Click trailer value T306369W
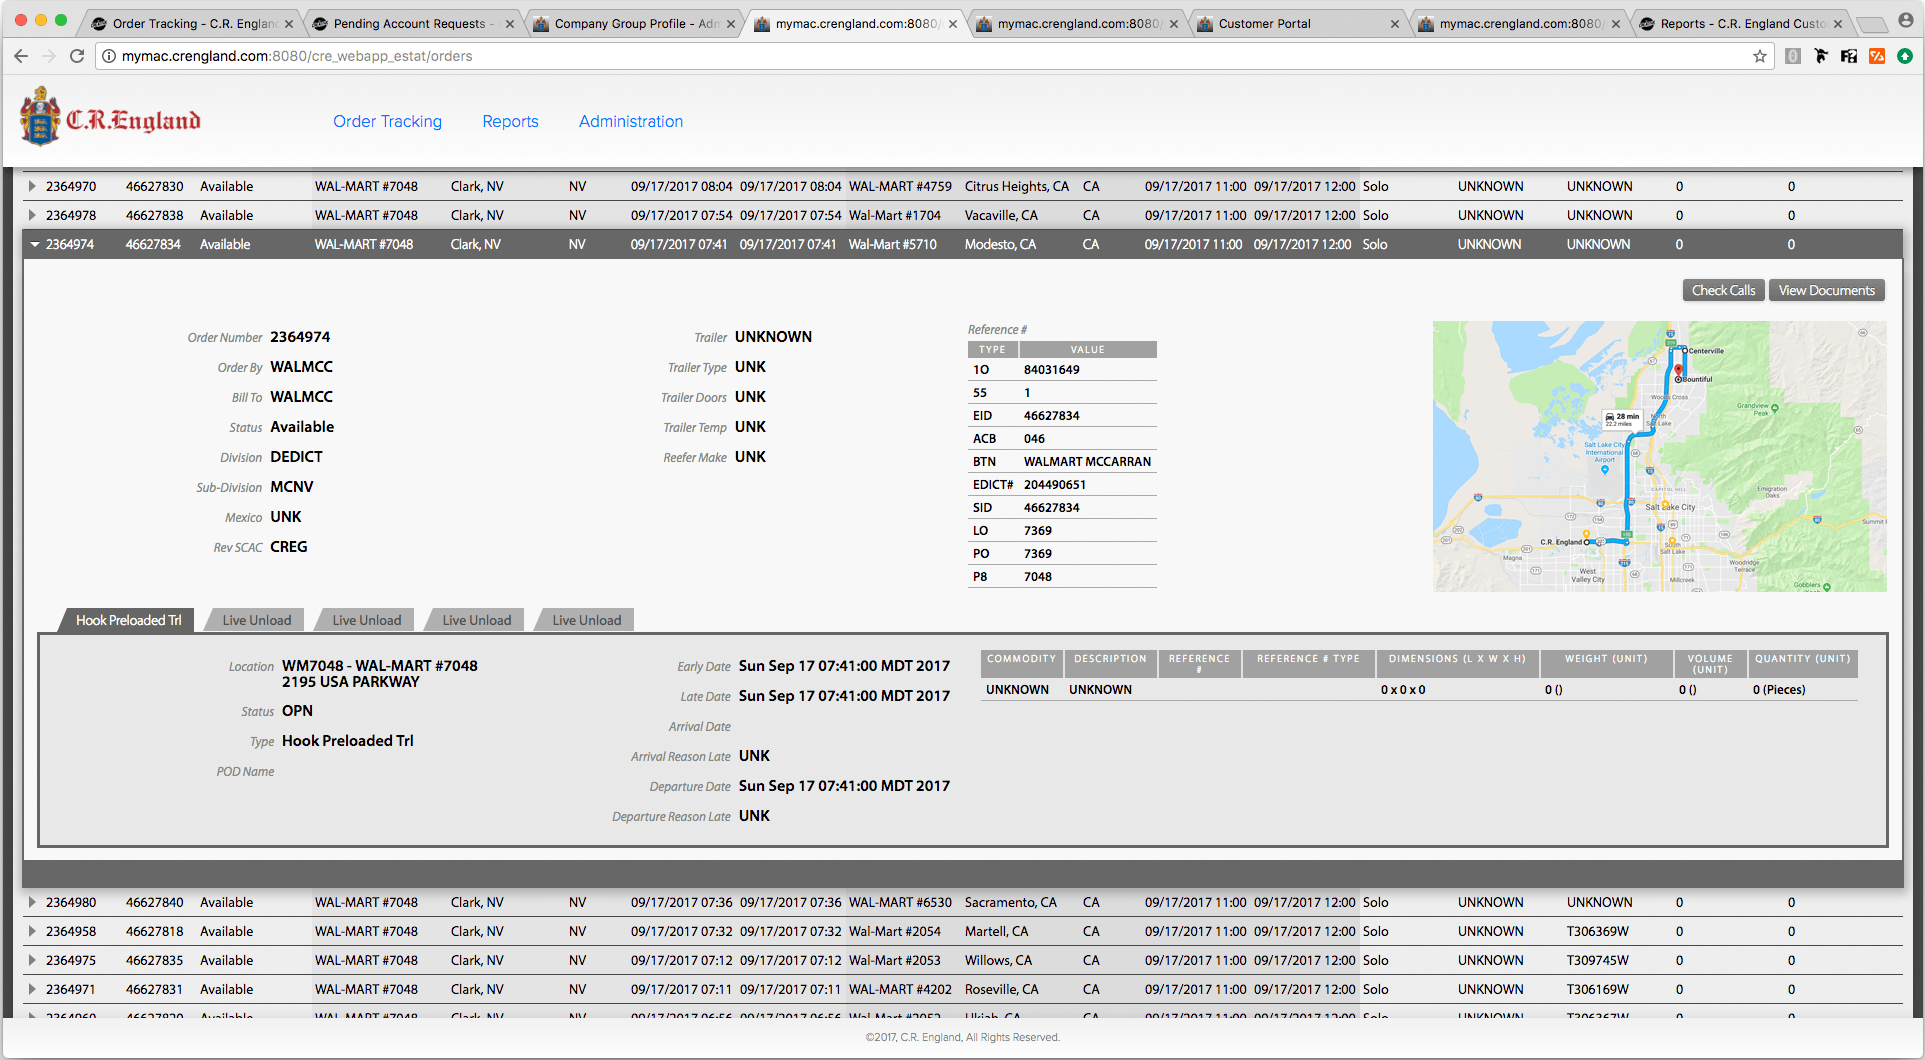This screenshot has height=1060, width=1925. coord(1597,931)
